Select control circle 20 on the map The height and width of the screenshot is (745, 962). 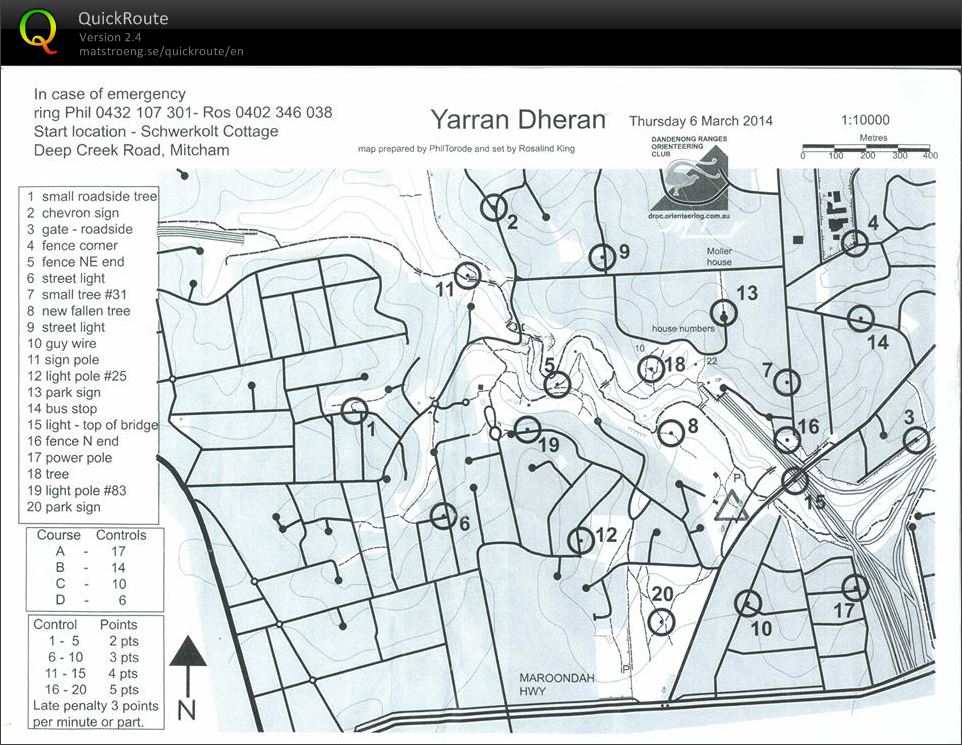[x=661, y=621]
